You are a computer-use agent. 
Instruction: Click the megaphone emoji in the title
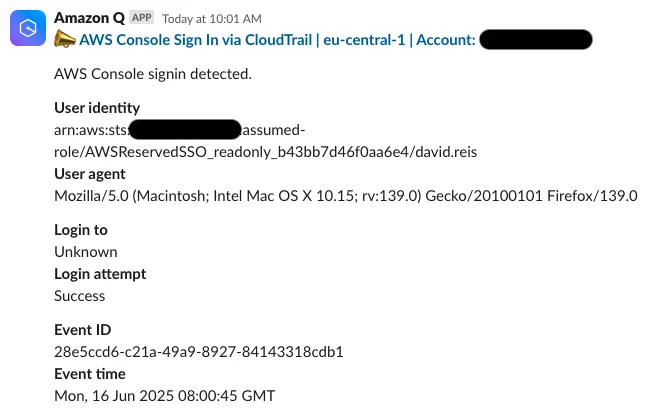click(65, 40)
